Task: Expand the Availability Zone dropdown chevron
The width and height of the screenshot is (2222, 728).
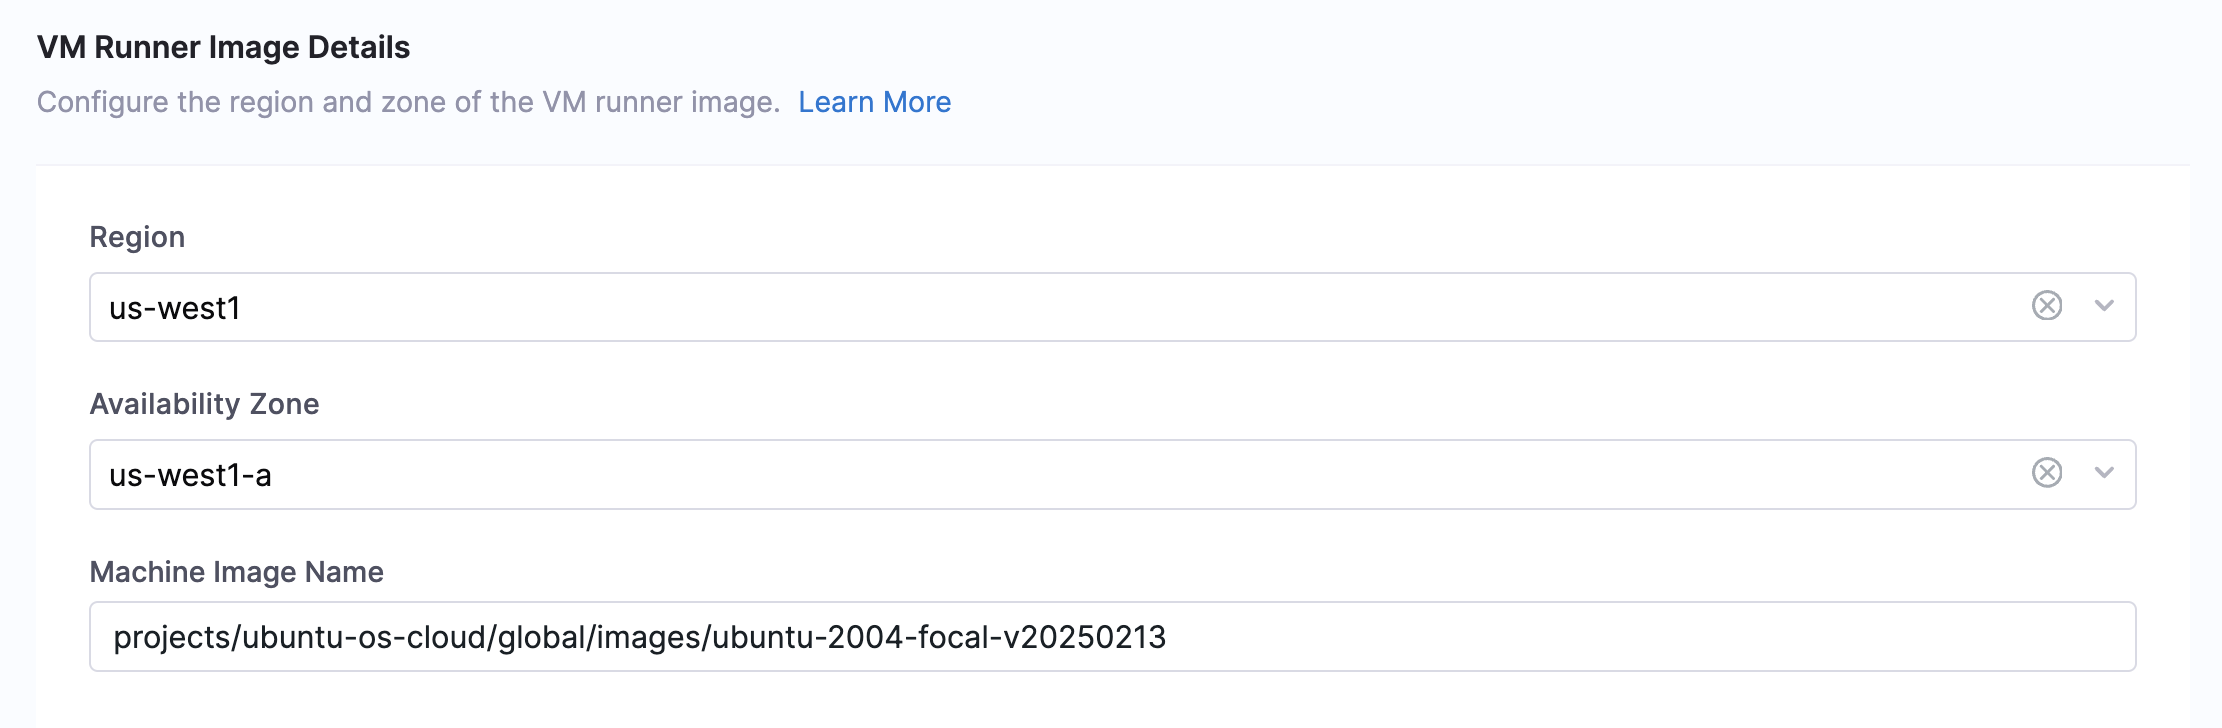Action: pos(2104,473)
